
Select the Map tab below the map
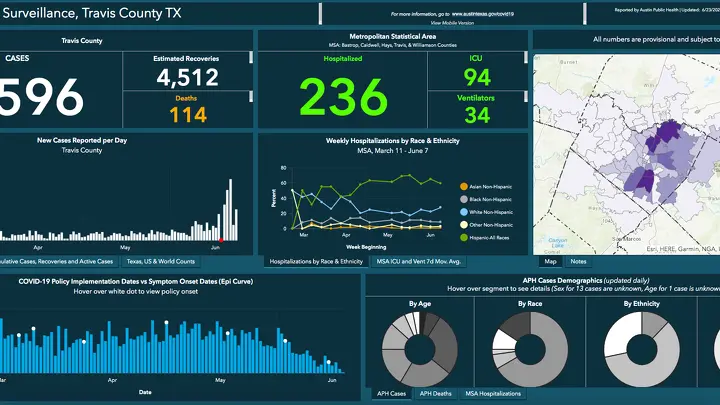click(x=550, y=261)
